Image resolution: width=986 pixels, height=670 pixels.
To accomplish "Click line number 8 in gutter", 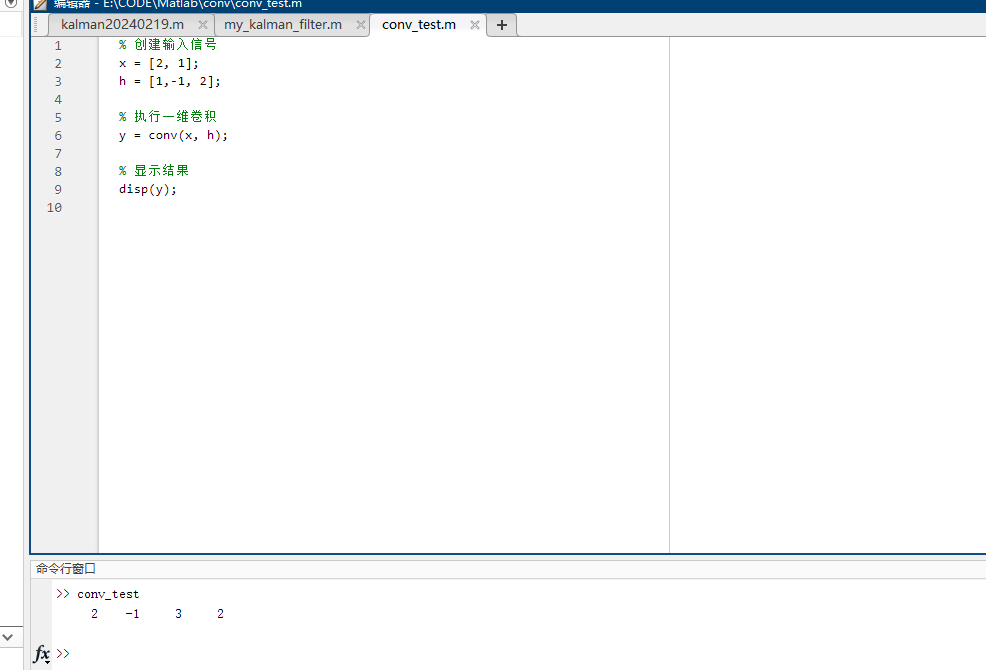I will coord(58,172).
